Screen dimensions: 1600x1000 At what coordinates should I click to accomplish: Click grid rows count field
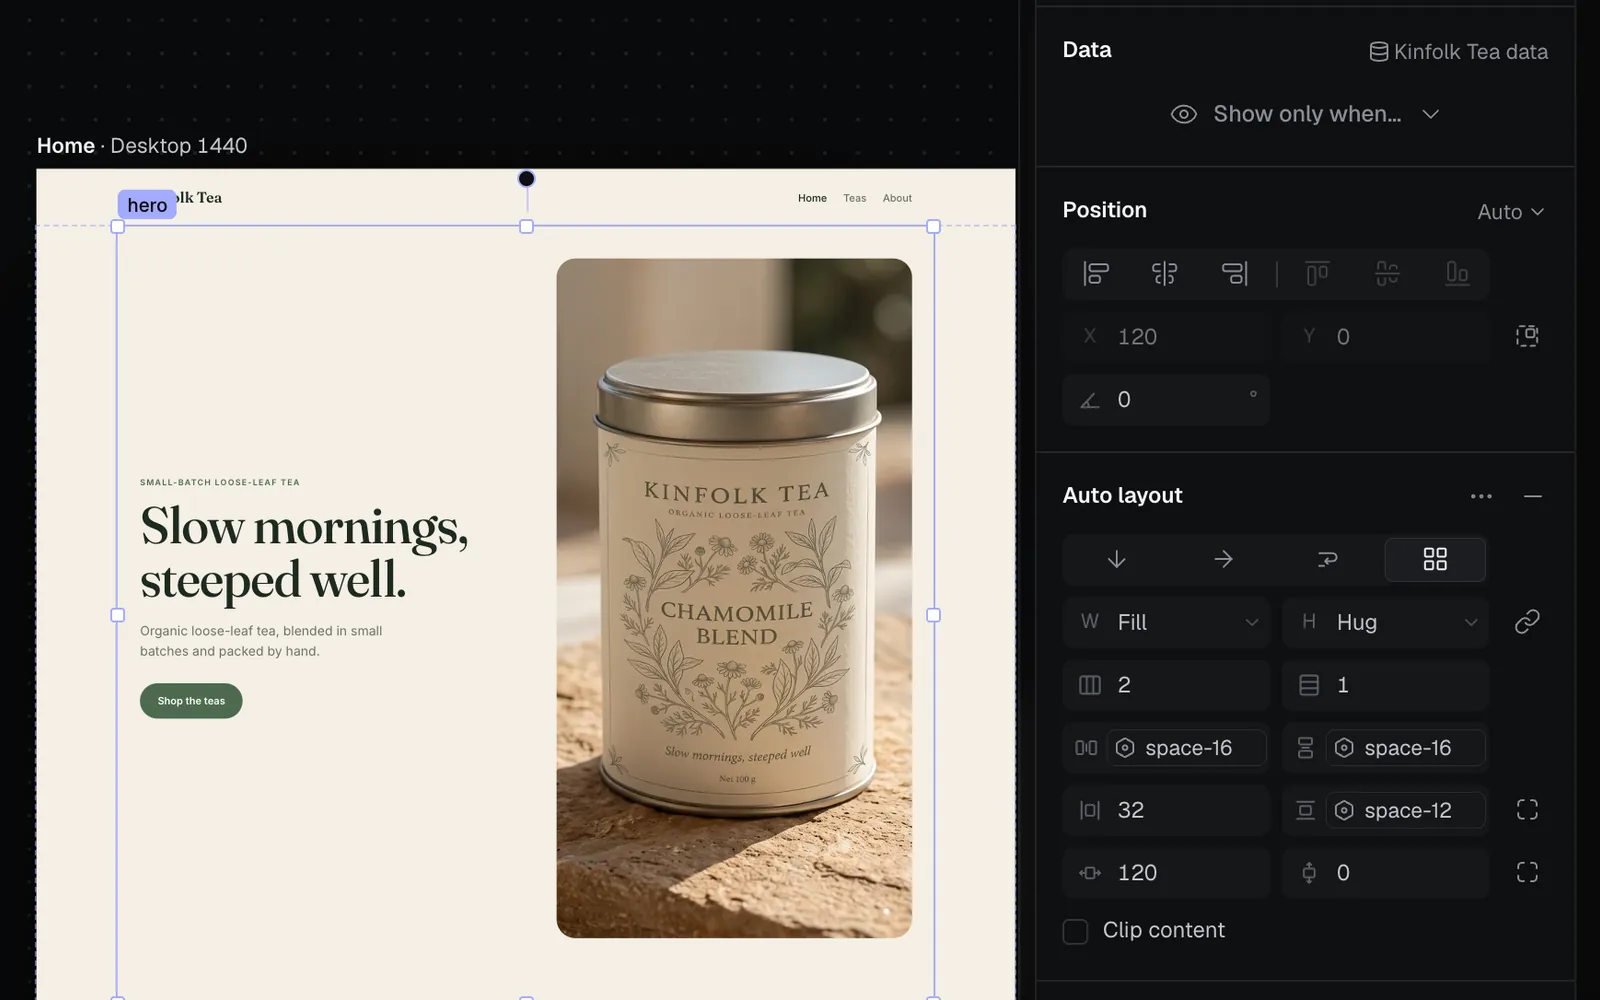1386,685
